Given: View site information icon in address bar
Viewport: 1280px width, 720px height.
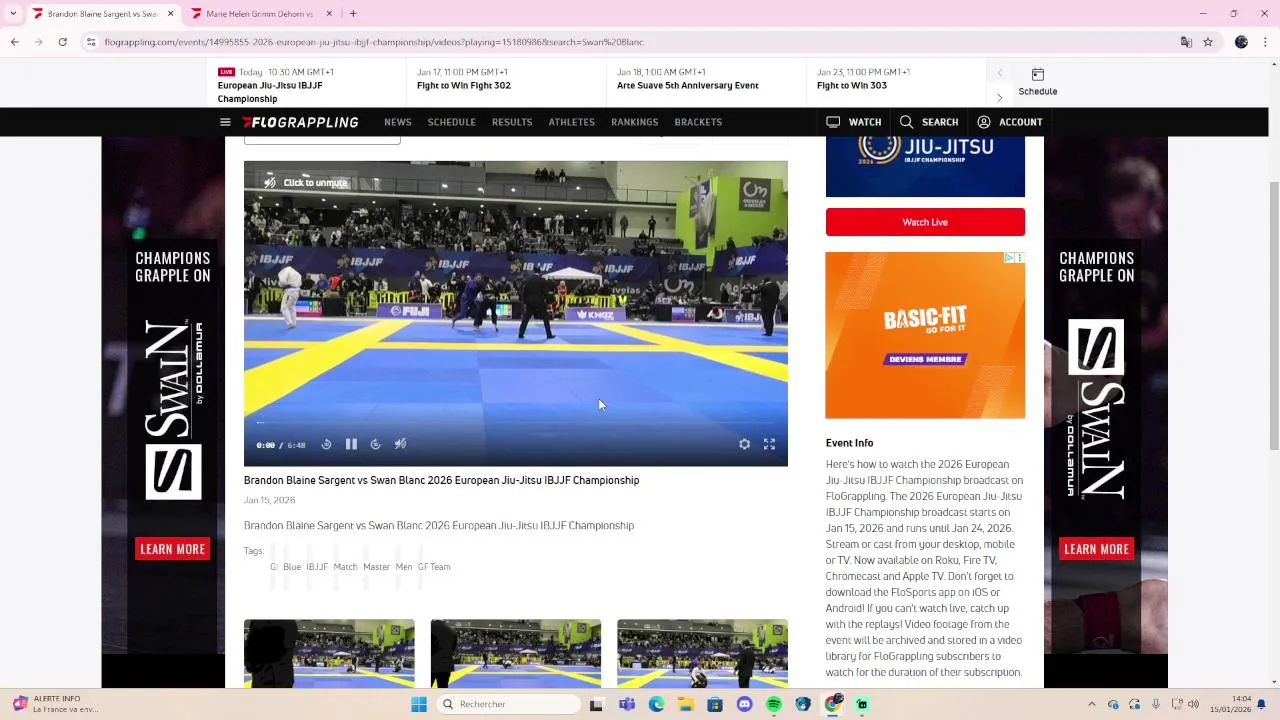Looking at the screenshot, I should (91, 42).
